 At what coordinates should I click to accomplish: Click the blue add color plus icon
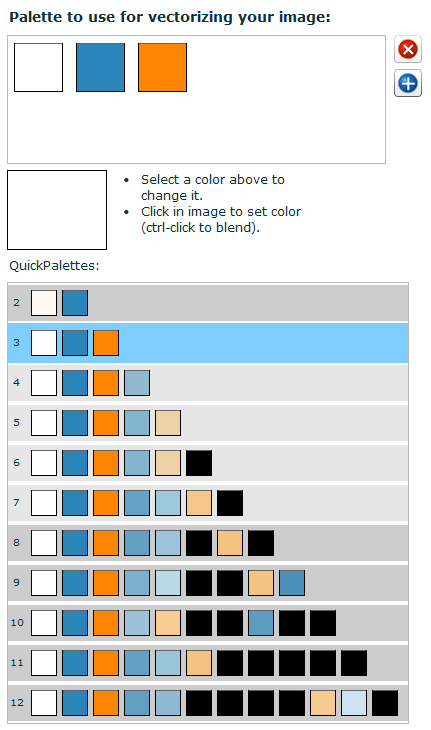tap(408, 83)
